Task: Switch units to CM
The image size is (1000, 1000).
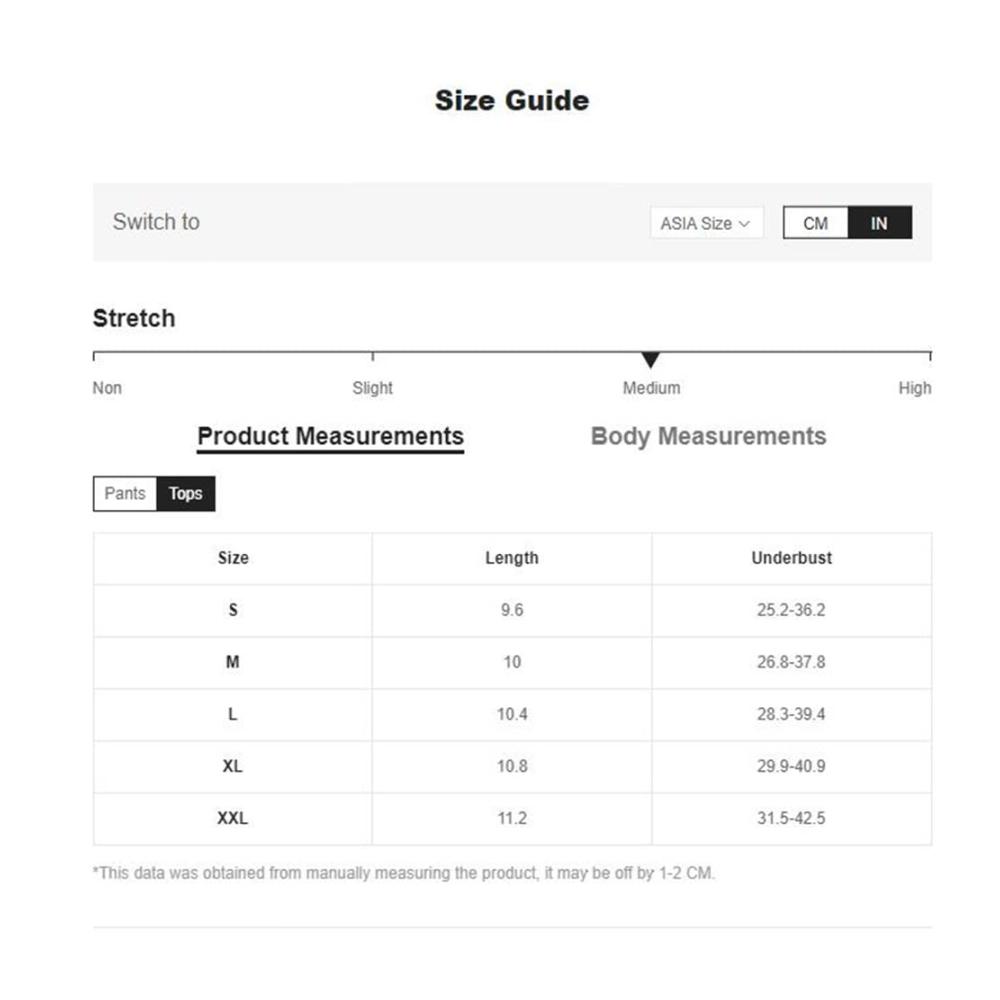Action: [815, 223]
